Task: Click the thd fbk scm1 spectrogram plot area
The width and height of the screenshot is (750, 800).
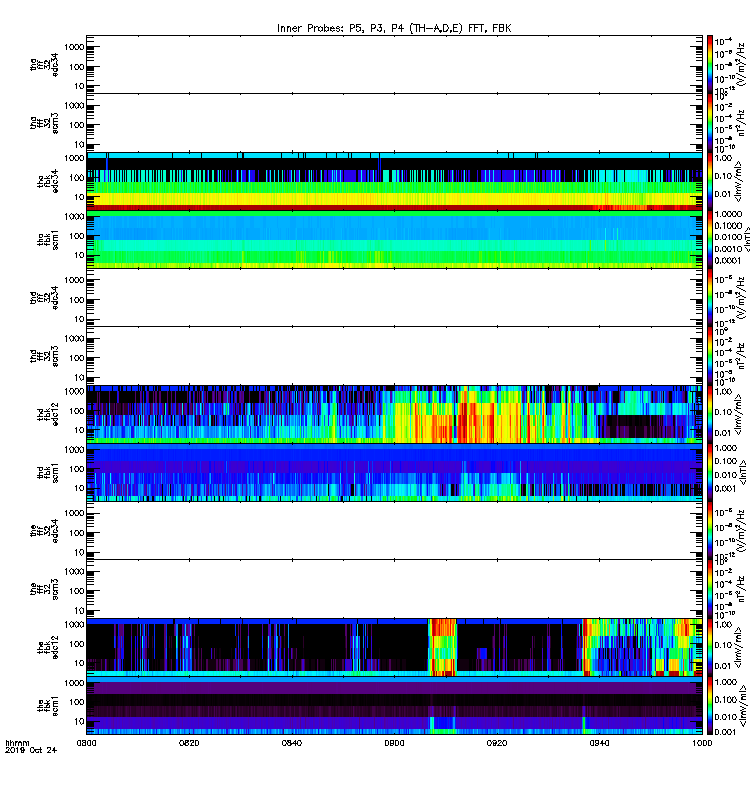Action: (x=394, y=472)
